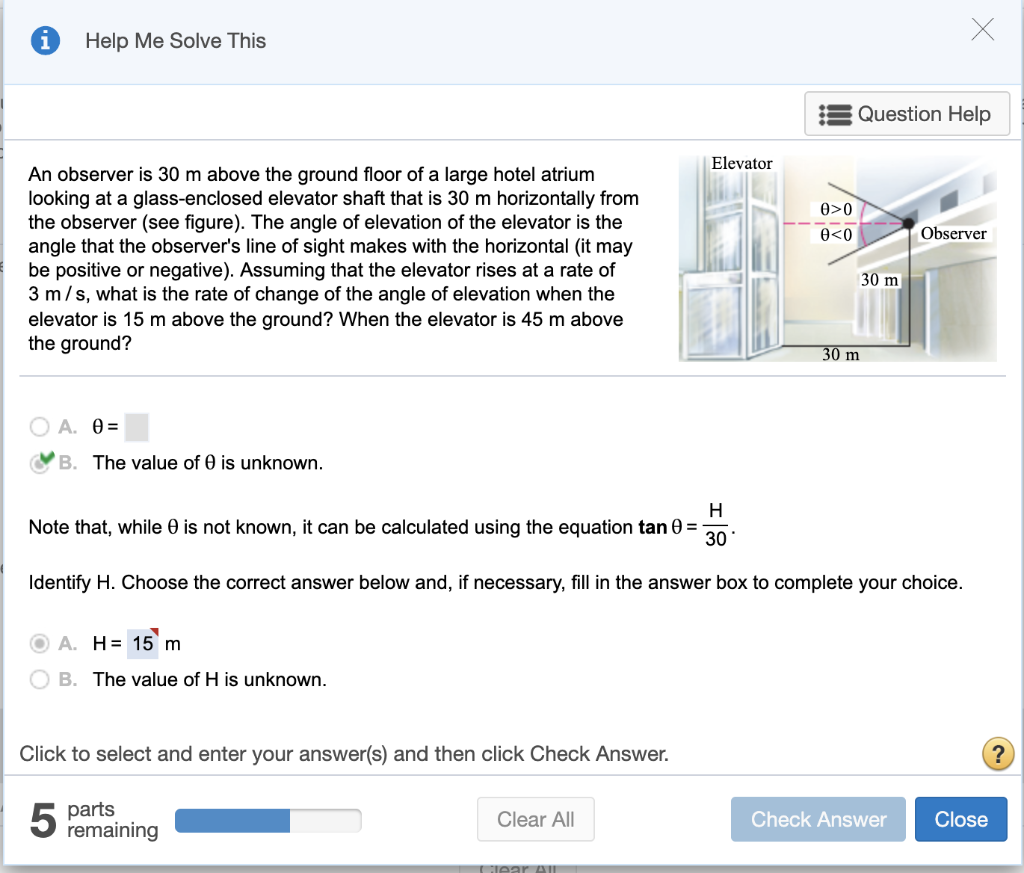This screenshot has width=1024, height=873.
Task: Select radio option A for θ
Action: [x=39, y=426]
